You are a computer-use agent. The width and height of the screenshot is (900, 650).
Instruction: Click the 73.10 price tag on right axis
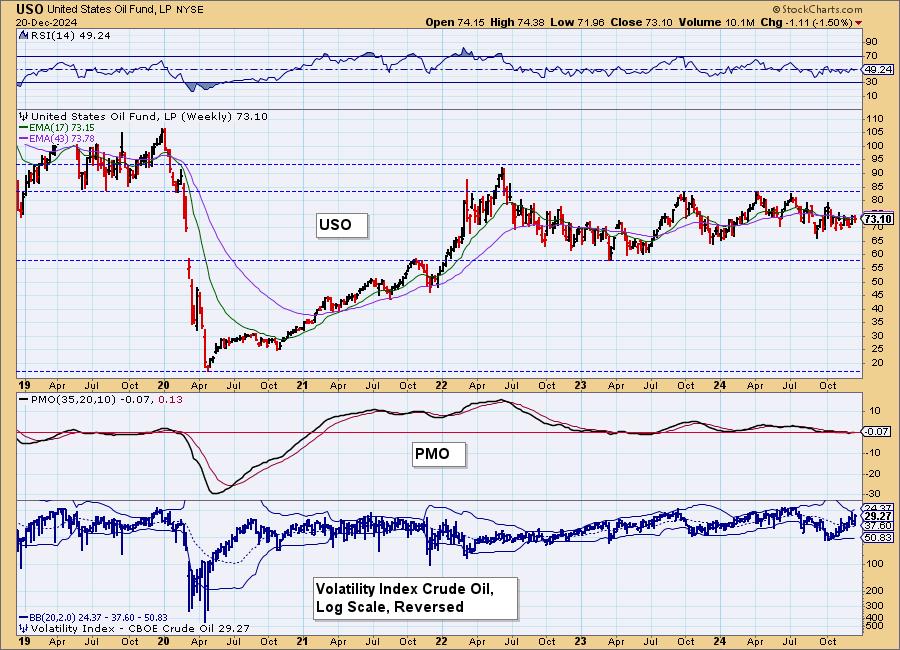(878, 219)
